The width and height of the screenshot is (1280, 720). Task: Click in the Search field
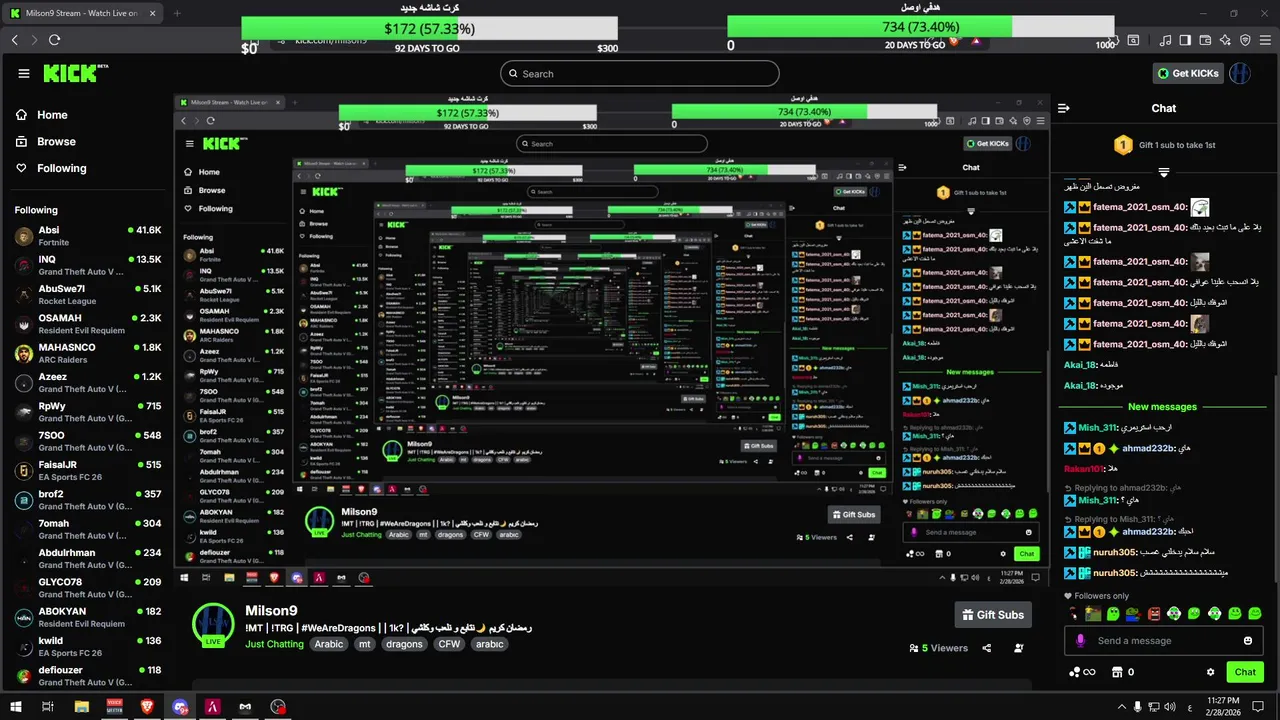640,73
